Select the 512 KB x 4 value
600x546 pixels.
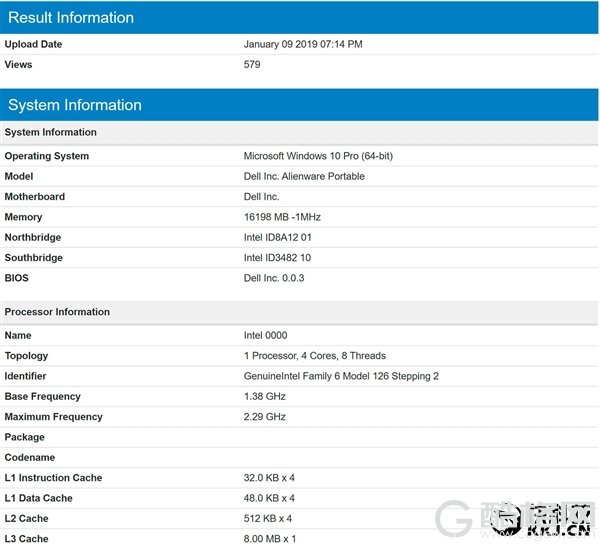tap(268, 518)
